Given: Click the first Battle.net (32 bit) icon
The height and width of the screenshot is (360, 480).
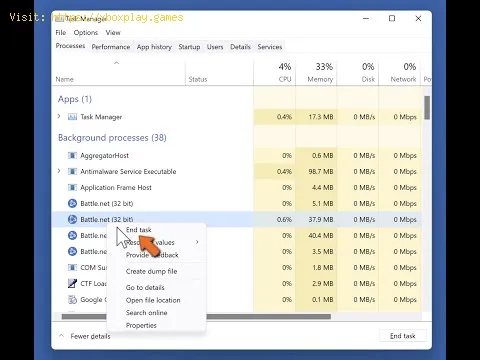Looking at the screenshot, I should click(72, 203).
